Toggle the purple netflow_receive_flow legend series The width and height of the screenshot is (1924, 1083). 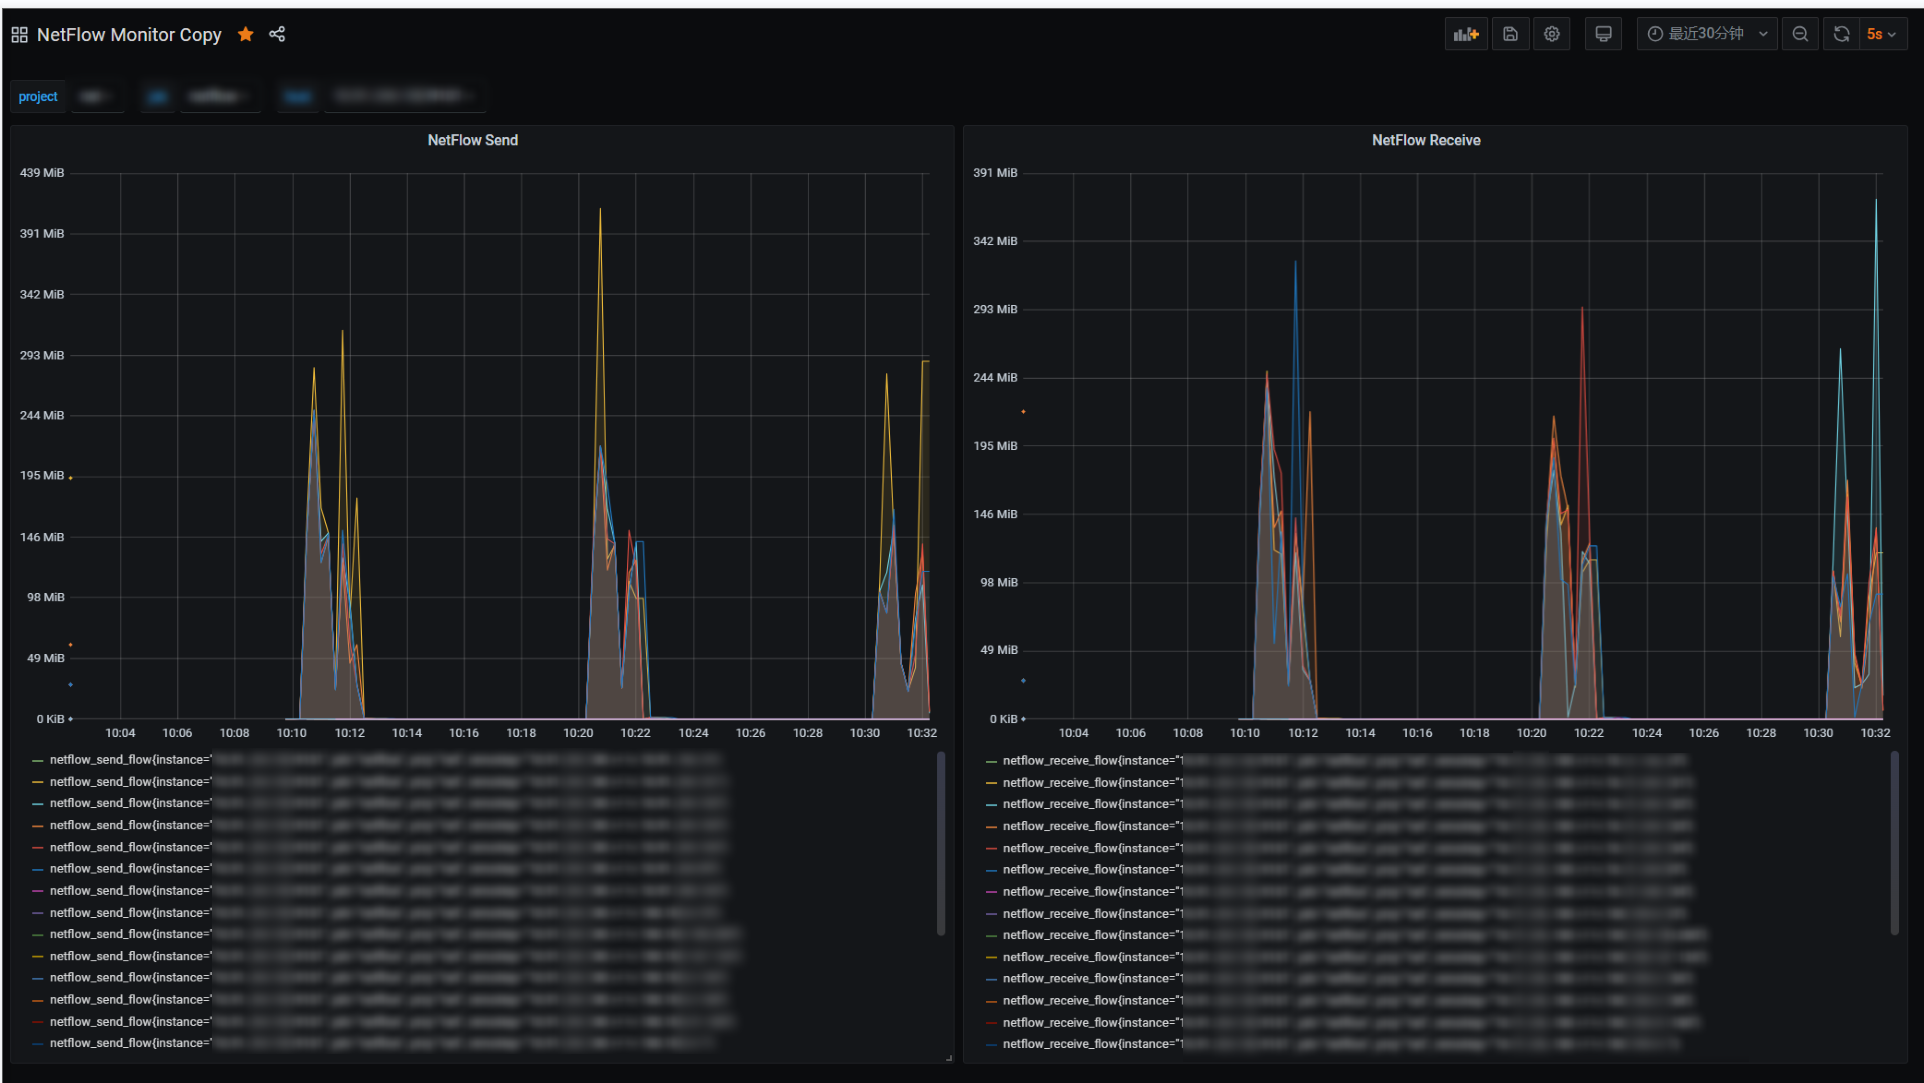991,914
